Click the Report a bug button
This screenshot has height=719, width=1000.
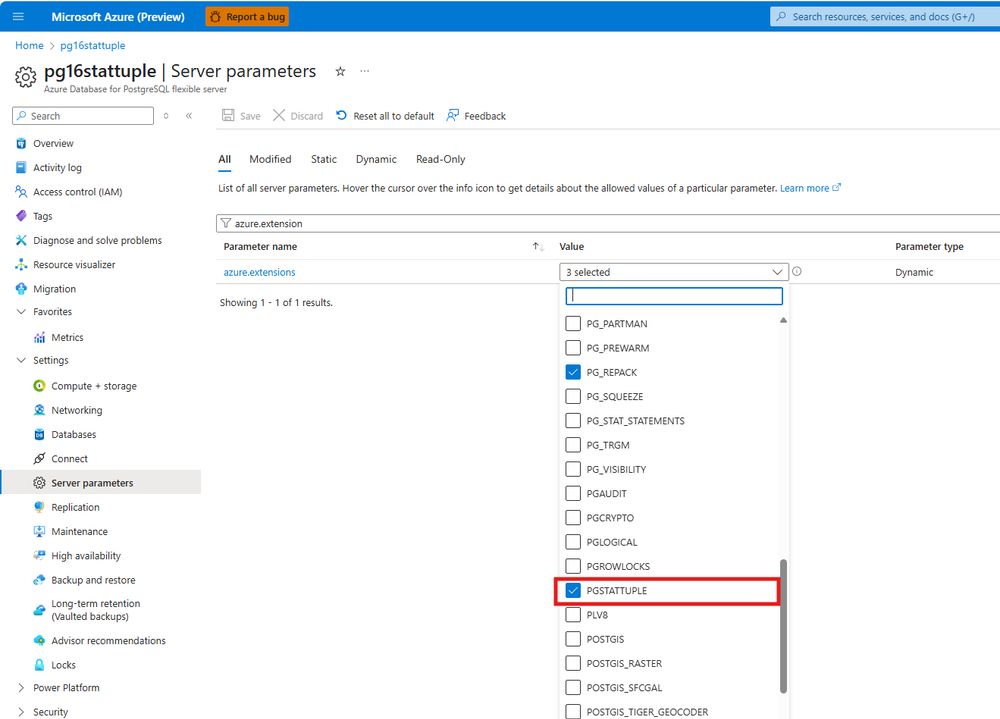[247, 17]
